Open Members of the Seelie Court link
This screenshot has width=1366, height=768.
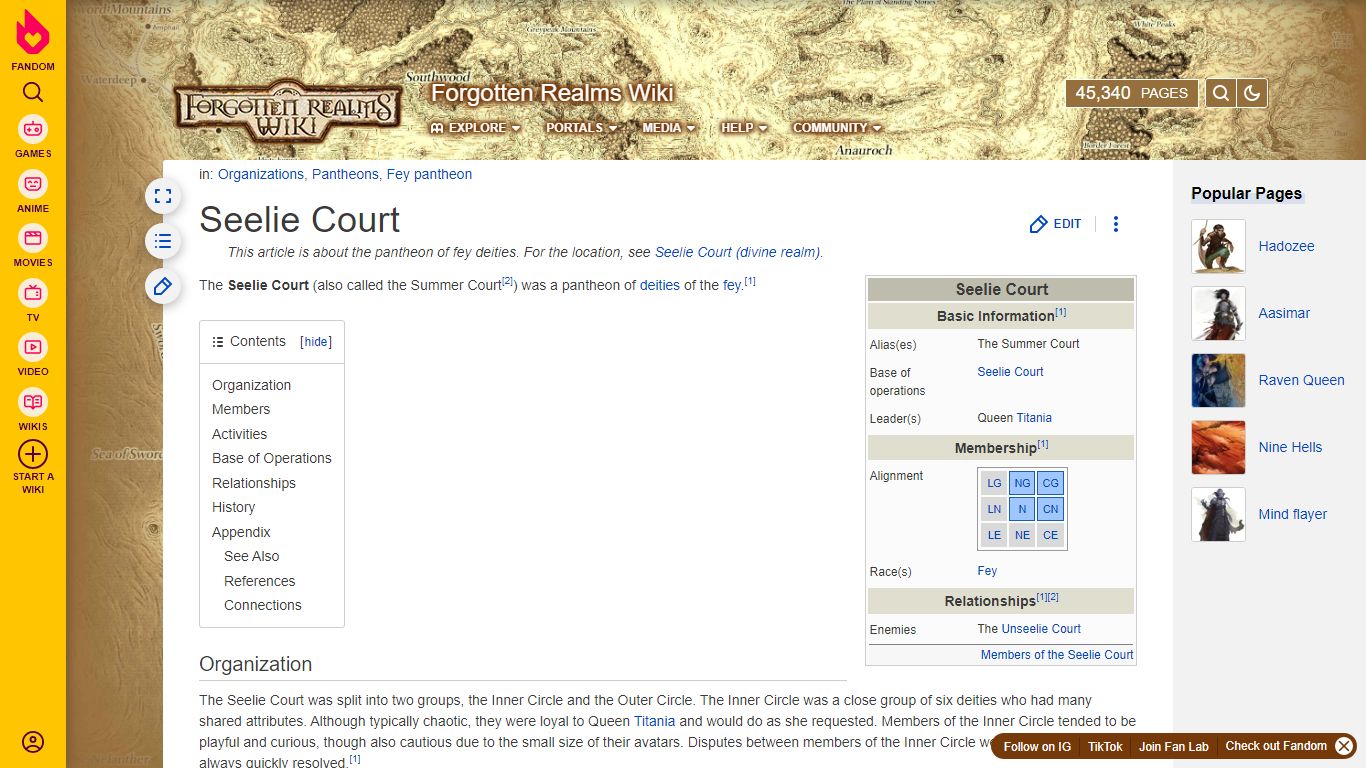(x=1057, y=655)
